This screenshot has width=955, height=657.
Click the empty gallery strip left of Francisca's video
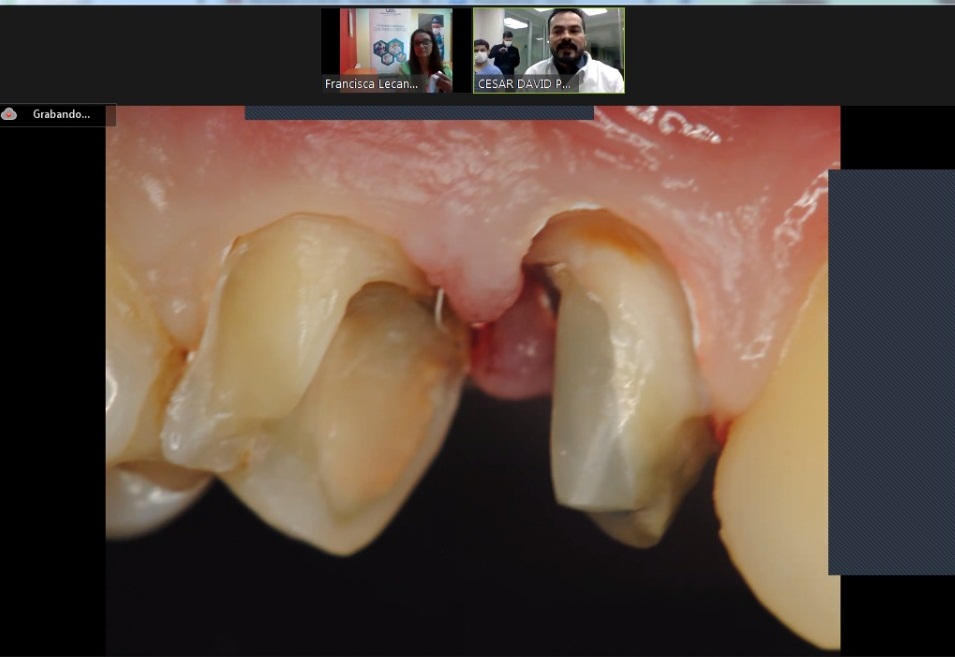160,50
